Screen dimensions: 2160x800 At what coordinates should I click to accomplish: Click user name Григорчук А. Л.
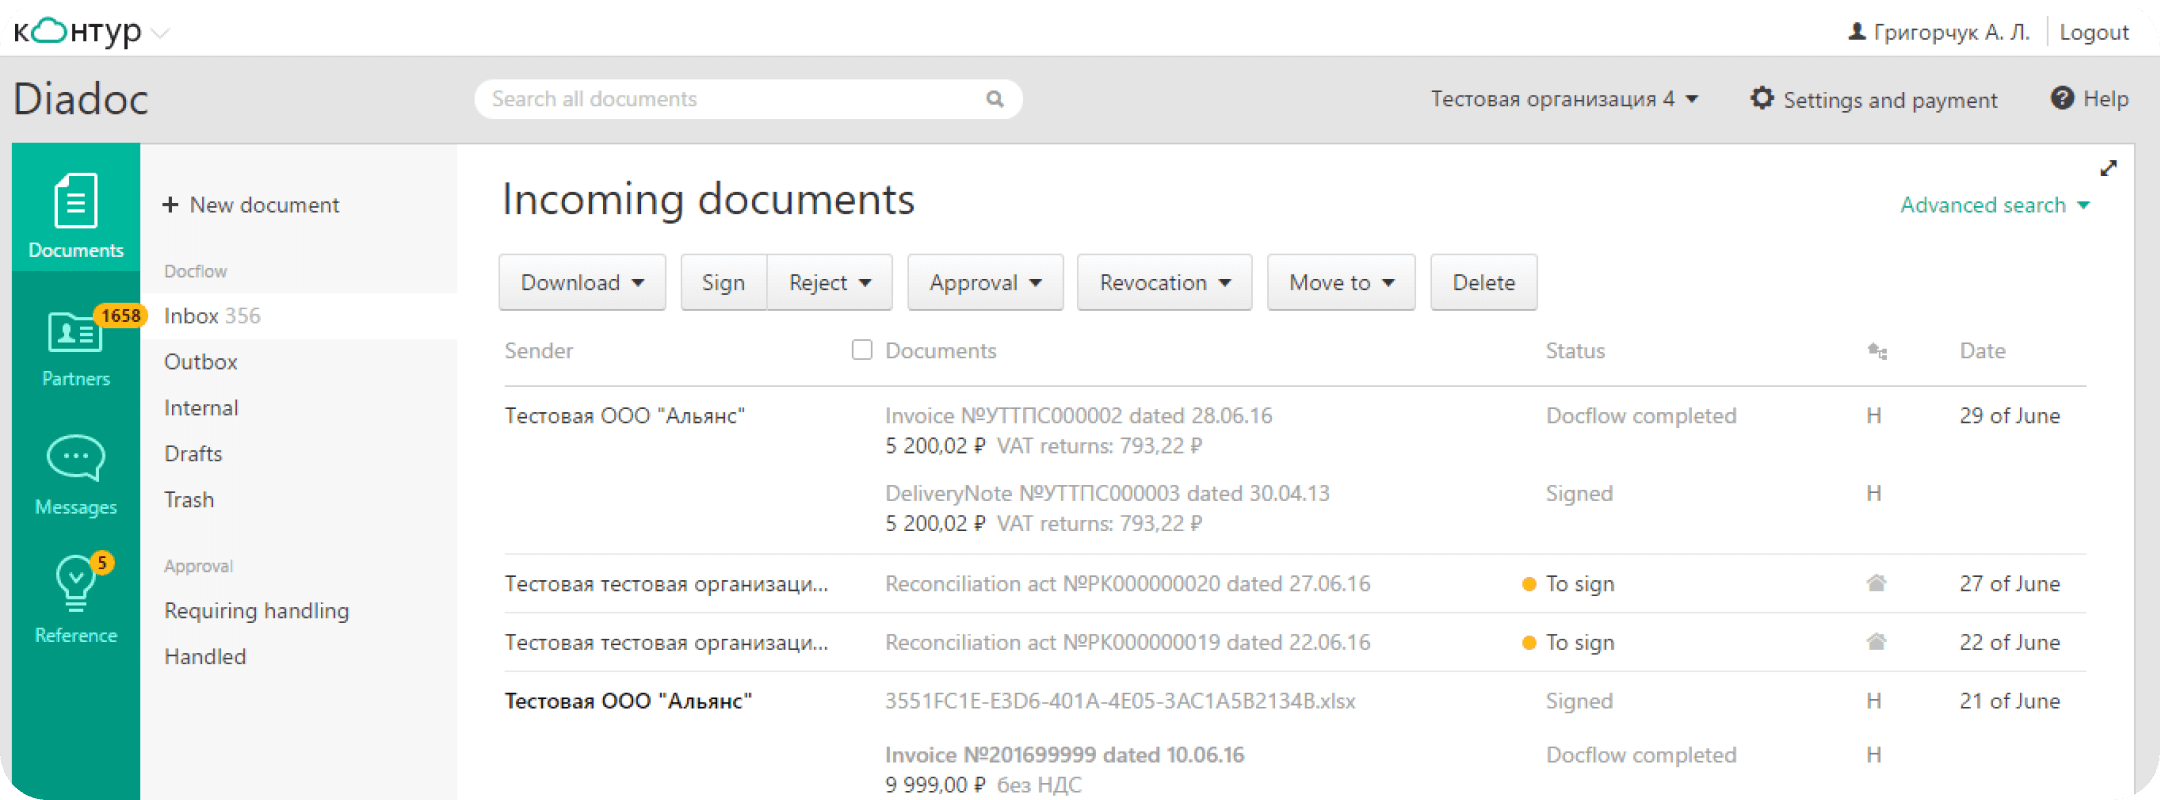1951,32
